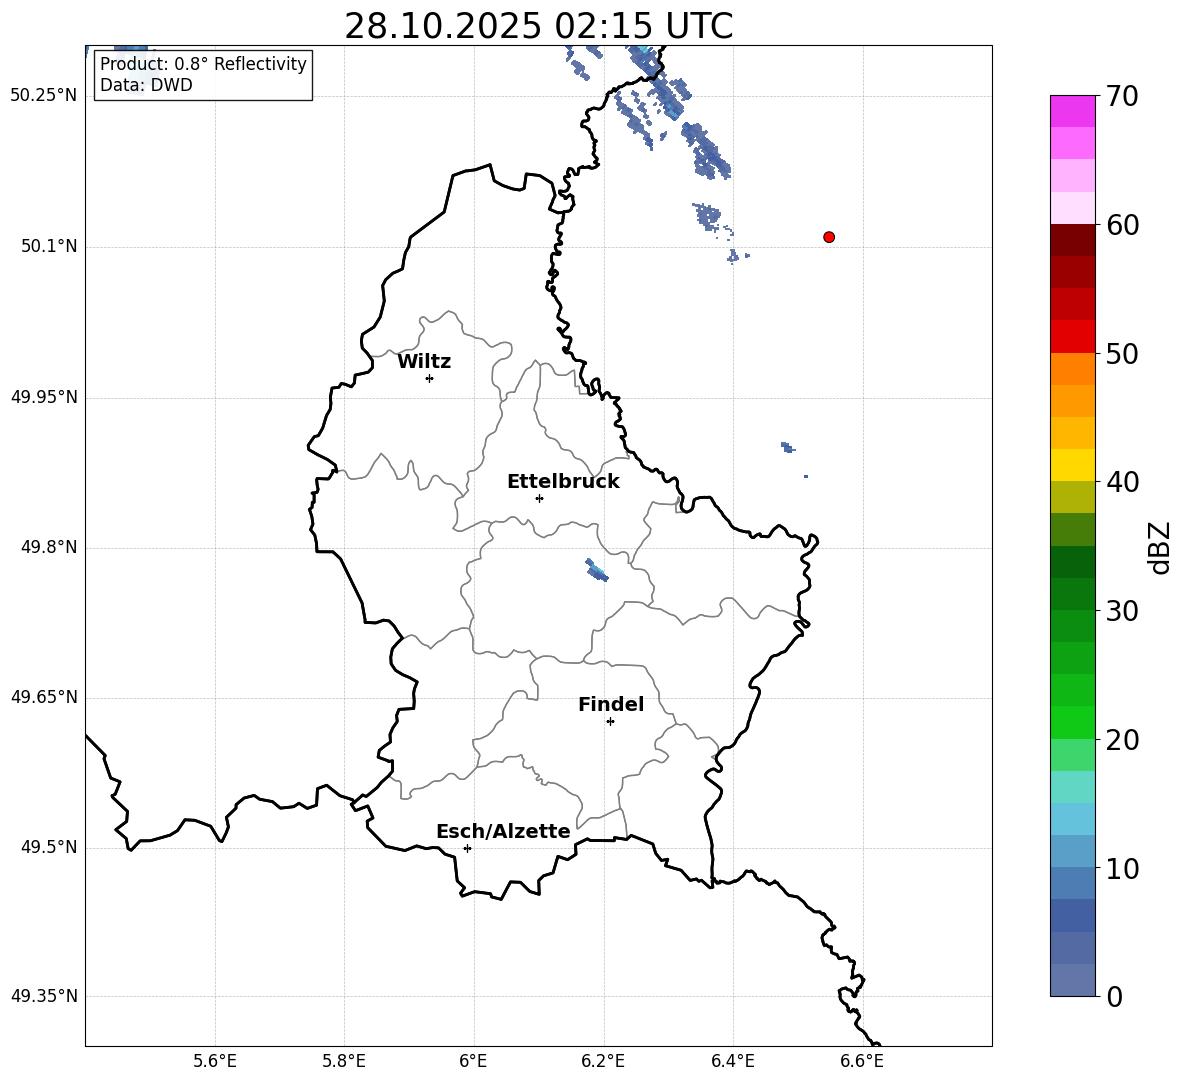Click the 'Data: DWD' text
The image size is (1184, 1081).
(x=146, y=85)
